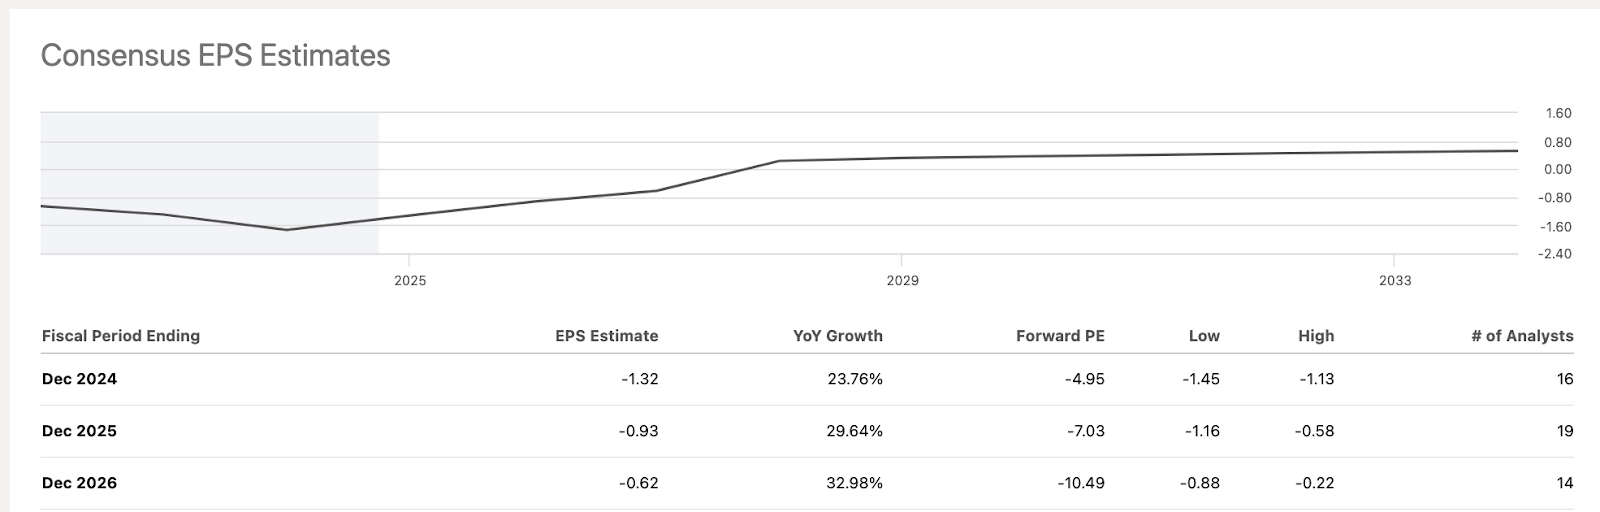This screenshot has width=1600, height=512.
Task: Click the EPS Estimate column header
Action: click(x=606, y=336)
